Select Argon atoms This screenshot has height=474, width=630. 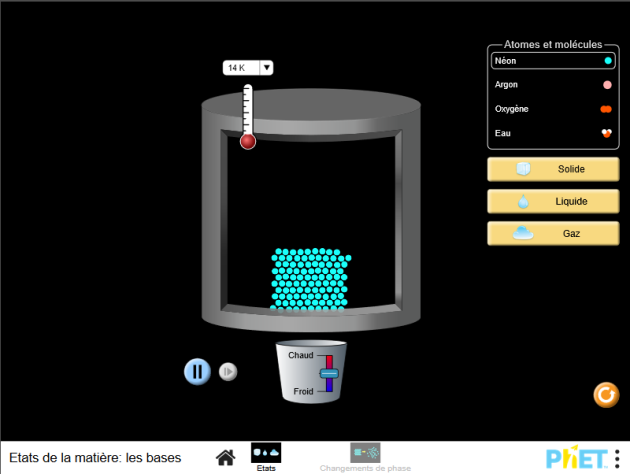tap(553, 85)
